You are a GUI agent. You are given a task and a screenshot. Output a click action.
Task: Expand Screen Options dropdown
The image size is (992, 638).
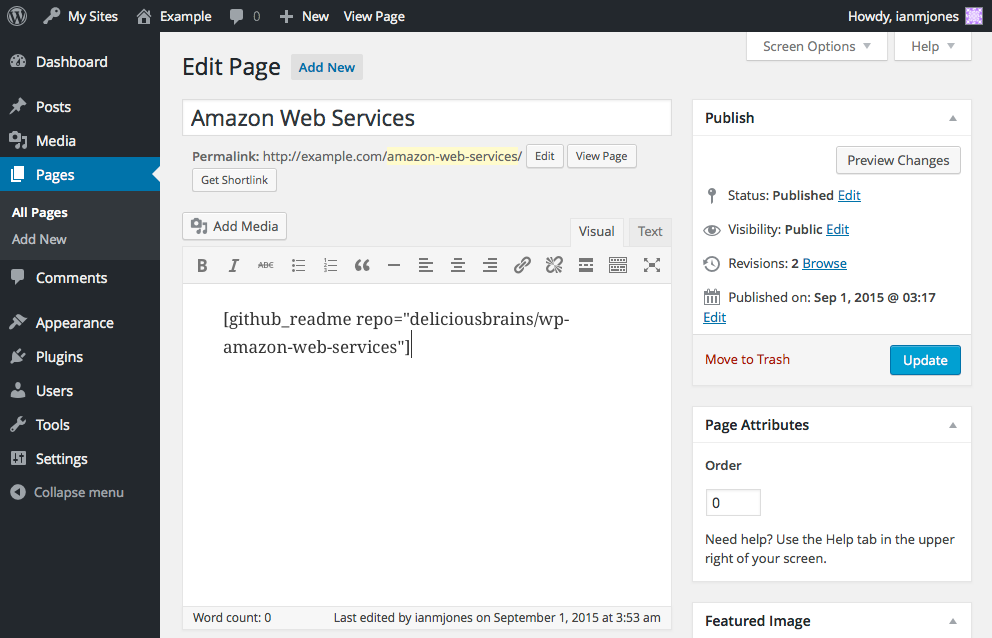[817, 46]
